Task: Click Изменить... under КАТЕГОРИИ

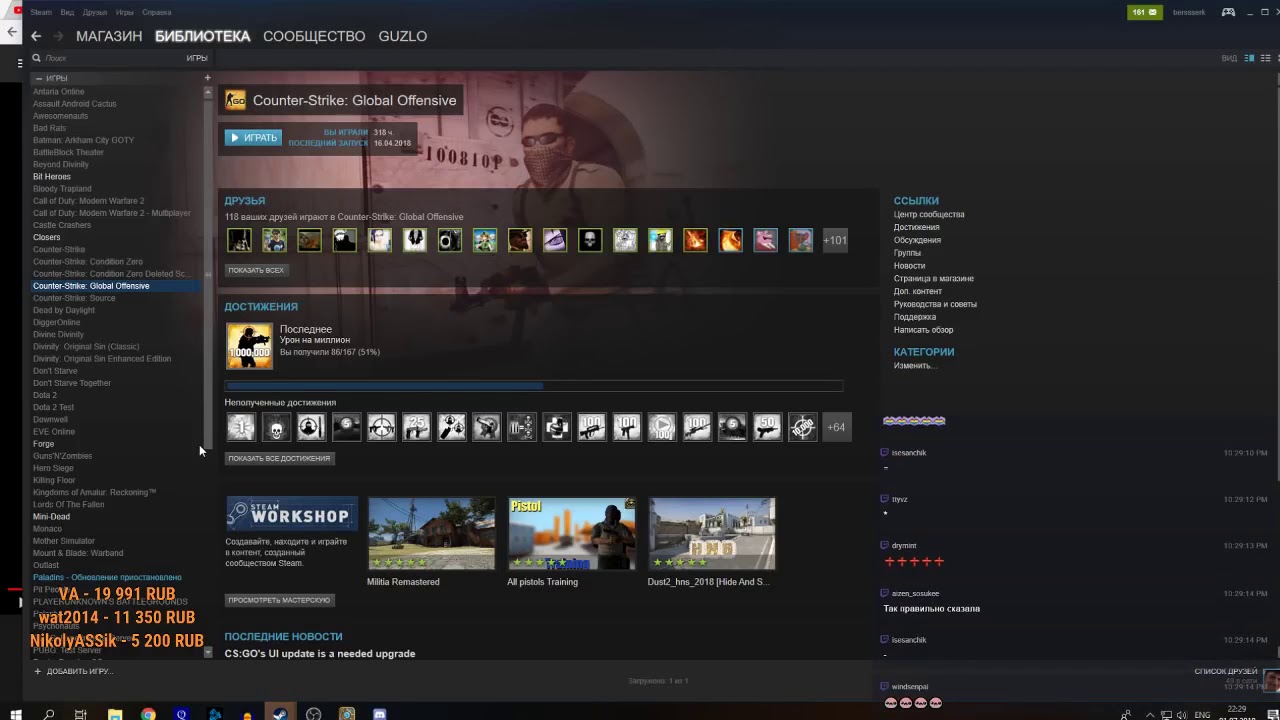Action: click(x=915, y=365)
